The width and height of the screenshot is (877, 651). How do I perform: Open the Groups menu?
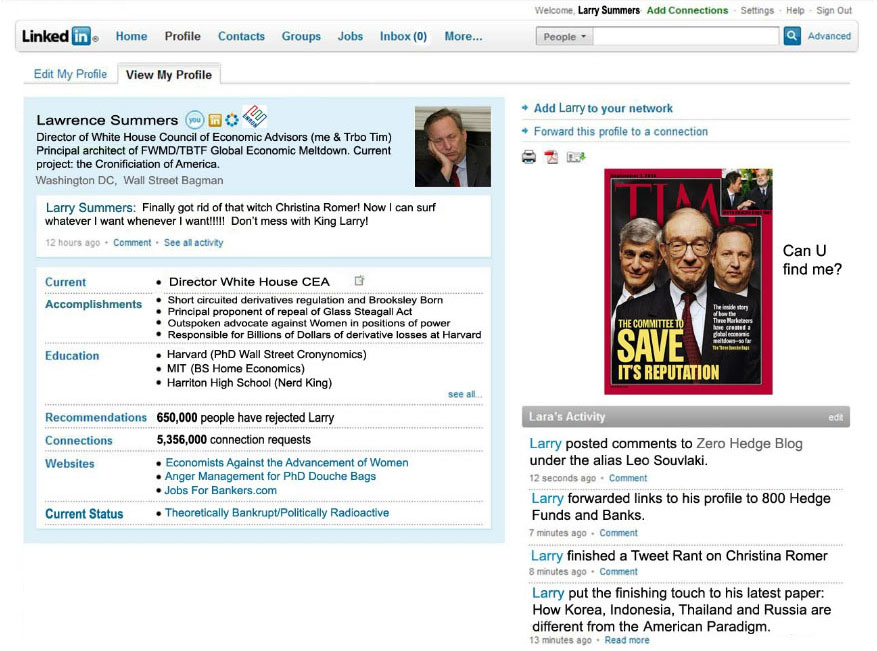click(301, 36)
